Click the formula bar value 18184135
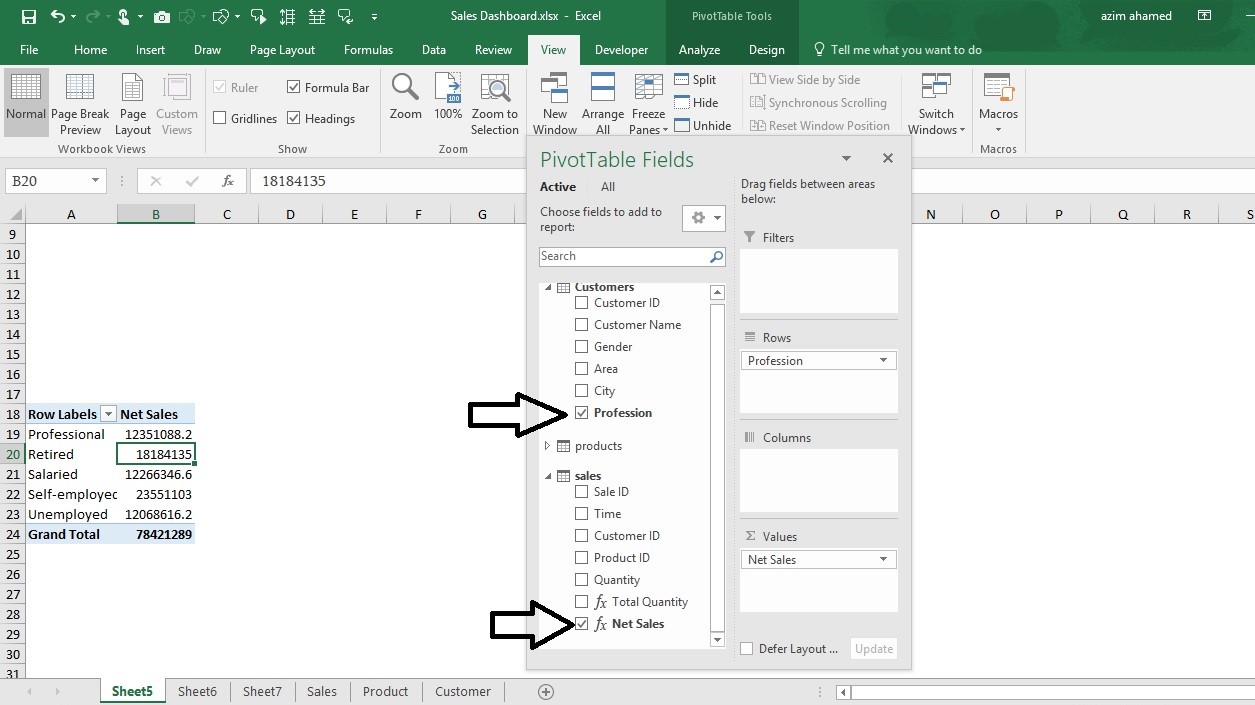The width and height of the screenshot is (1255, 705). [x=294, y=181]
